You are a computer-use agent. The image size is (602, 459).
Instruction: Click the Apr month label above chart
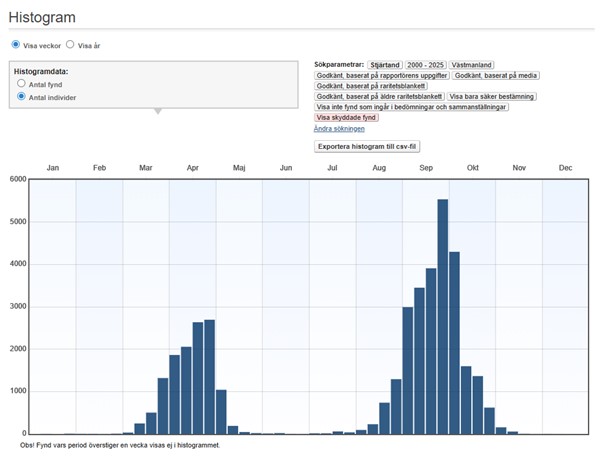pyautogui.click(x=192, y=168)
